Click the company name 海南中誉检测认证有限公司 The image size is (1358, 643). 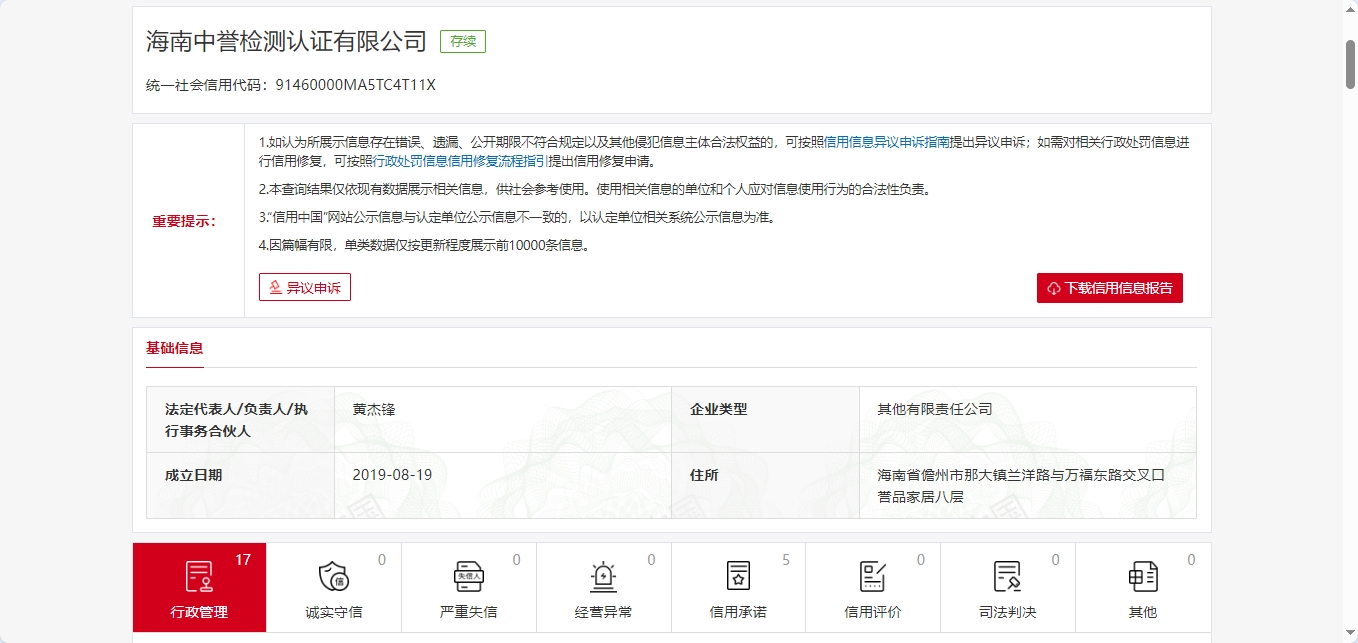pyautogui.click(x=286, y=41)
